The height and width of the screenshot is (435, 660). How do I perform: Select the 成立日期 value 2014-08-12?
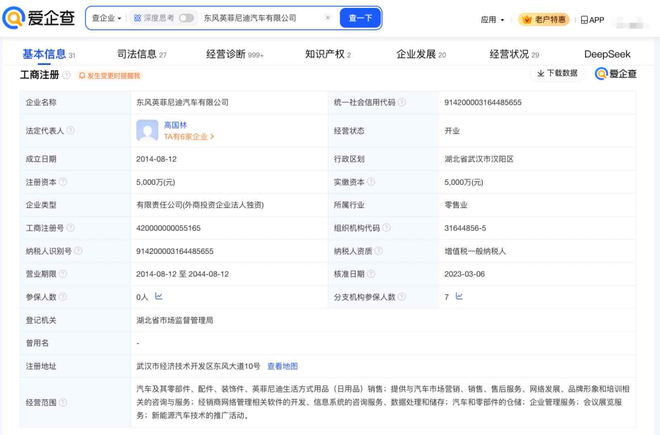(156, 159)
